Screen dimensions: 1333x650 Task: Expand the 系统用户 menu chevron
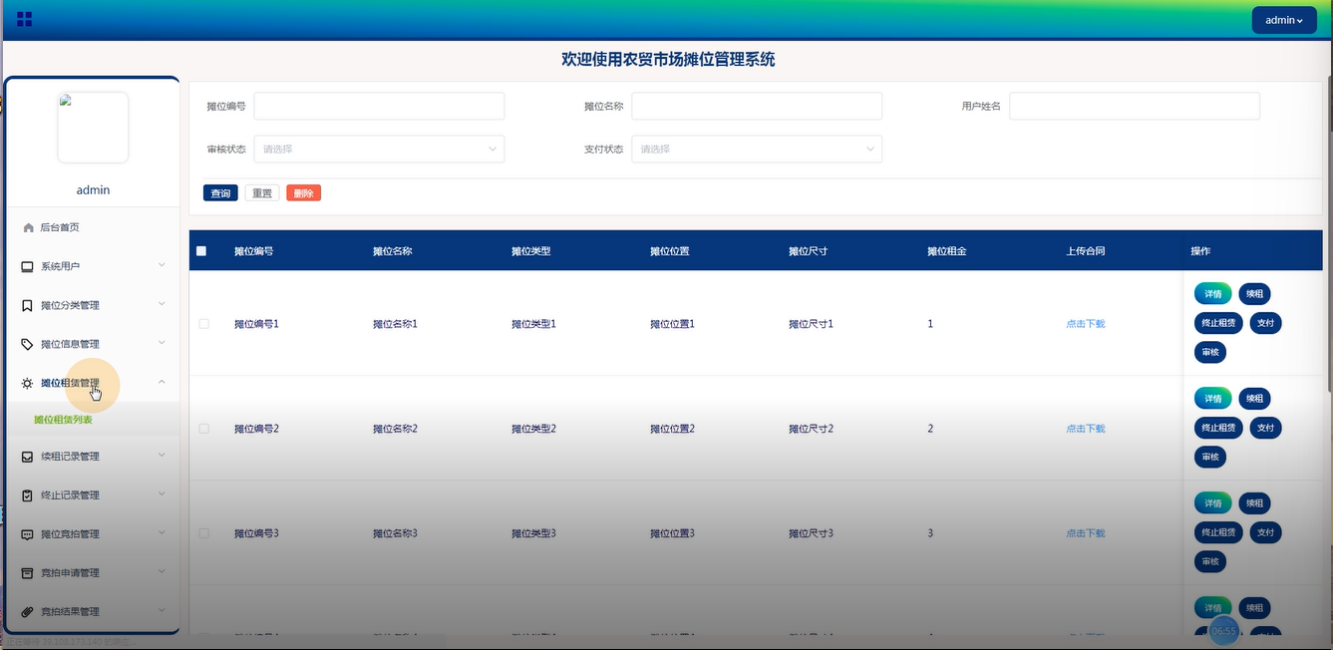click(x=162, y=265)
